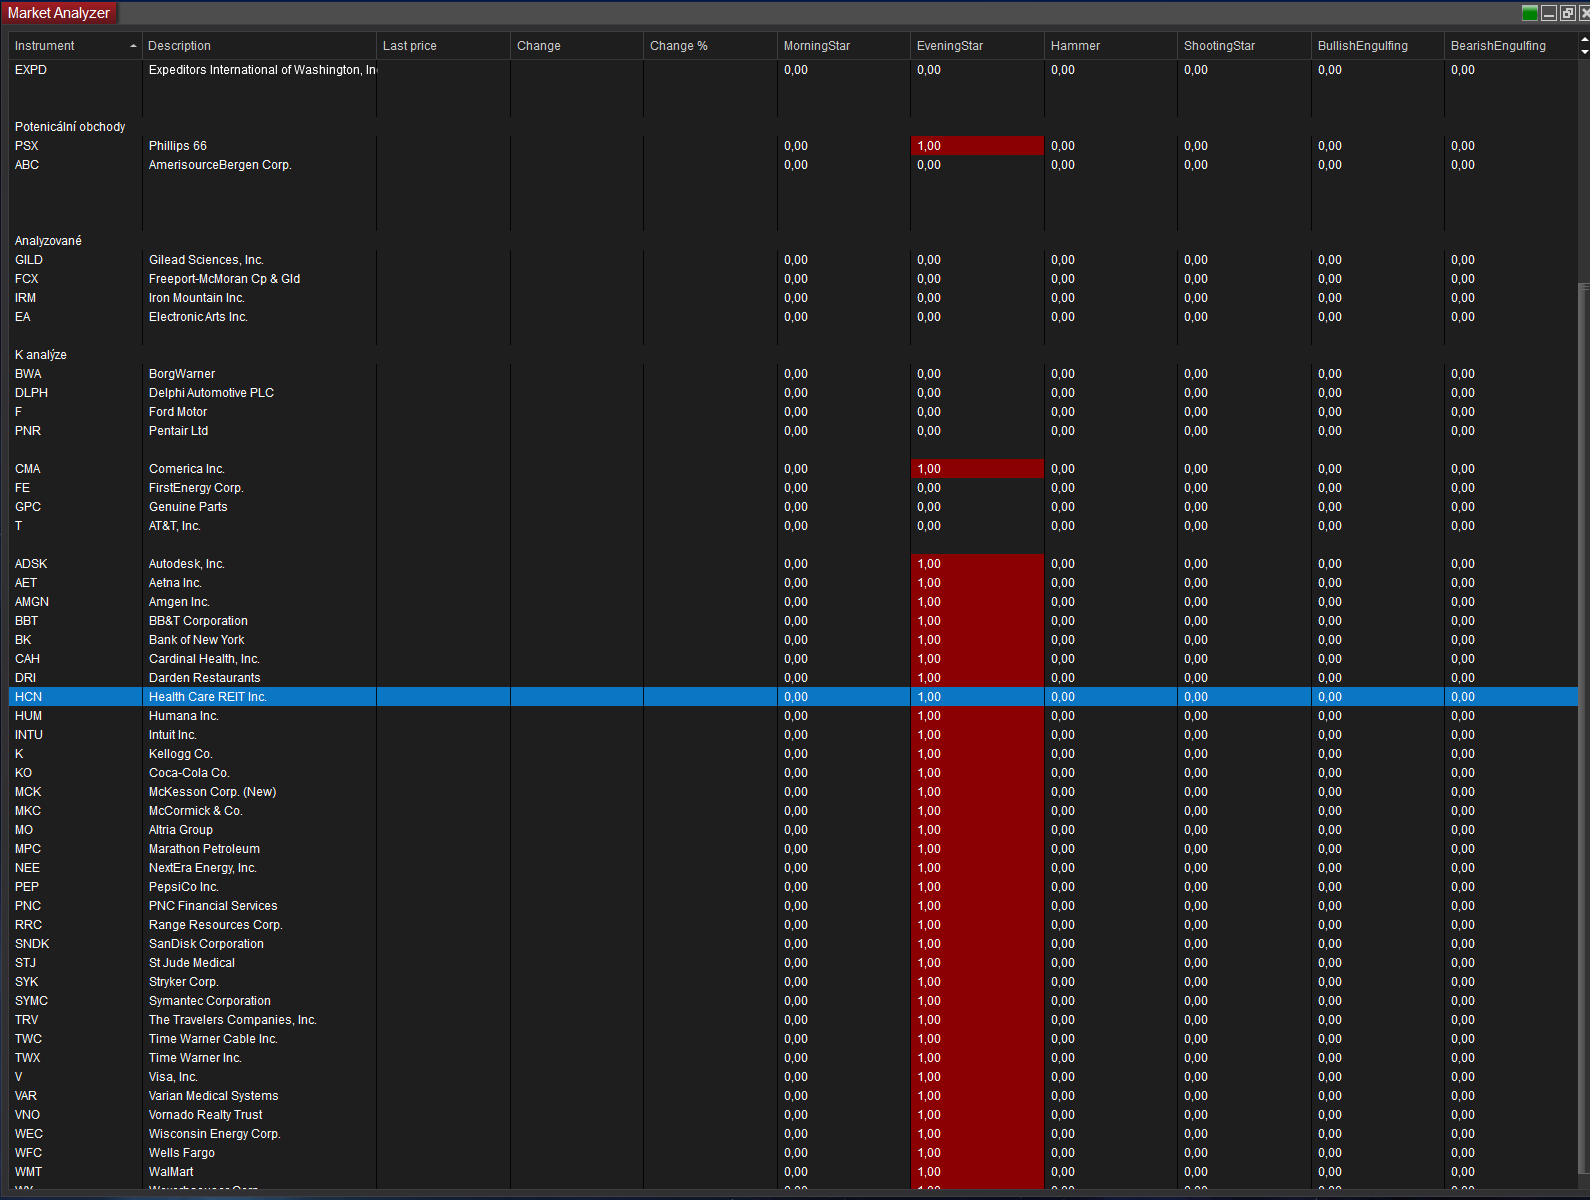The image size is (1590, 1200).
Task: Select the Market Analyzer title tab
Action: pos(59,13)
